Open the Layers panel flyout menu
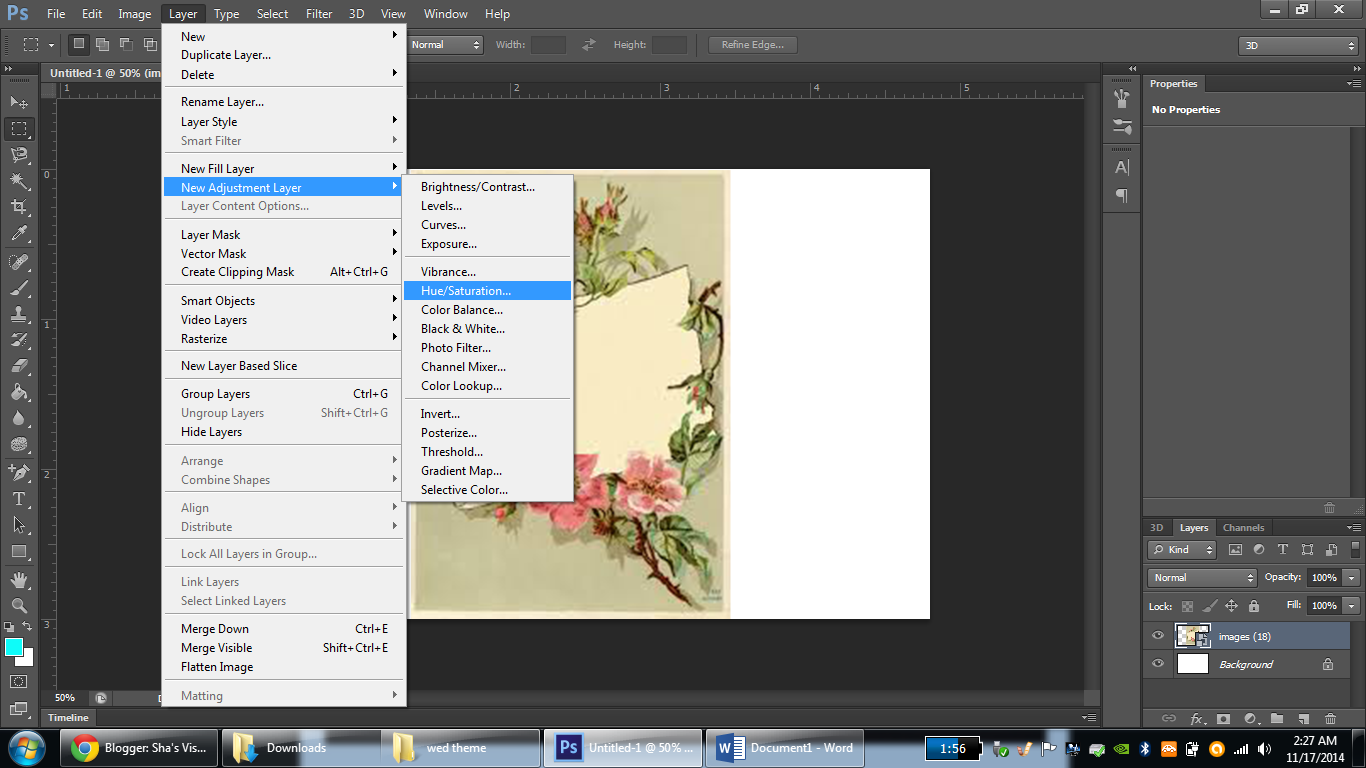 [1352, 528]
